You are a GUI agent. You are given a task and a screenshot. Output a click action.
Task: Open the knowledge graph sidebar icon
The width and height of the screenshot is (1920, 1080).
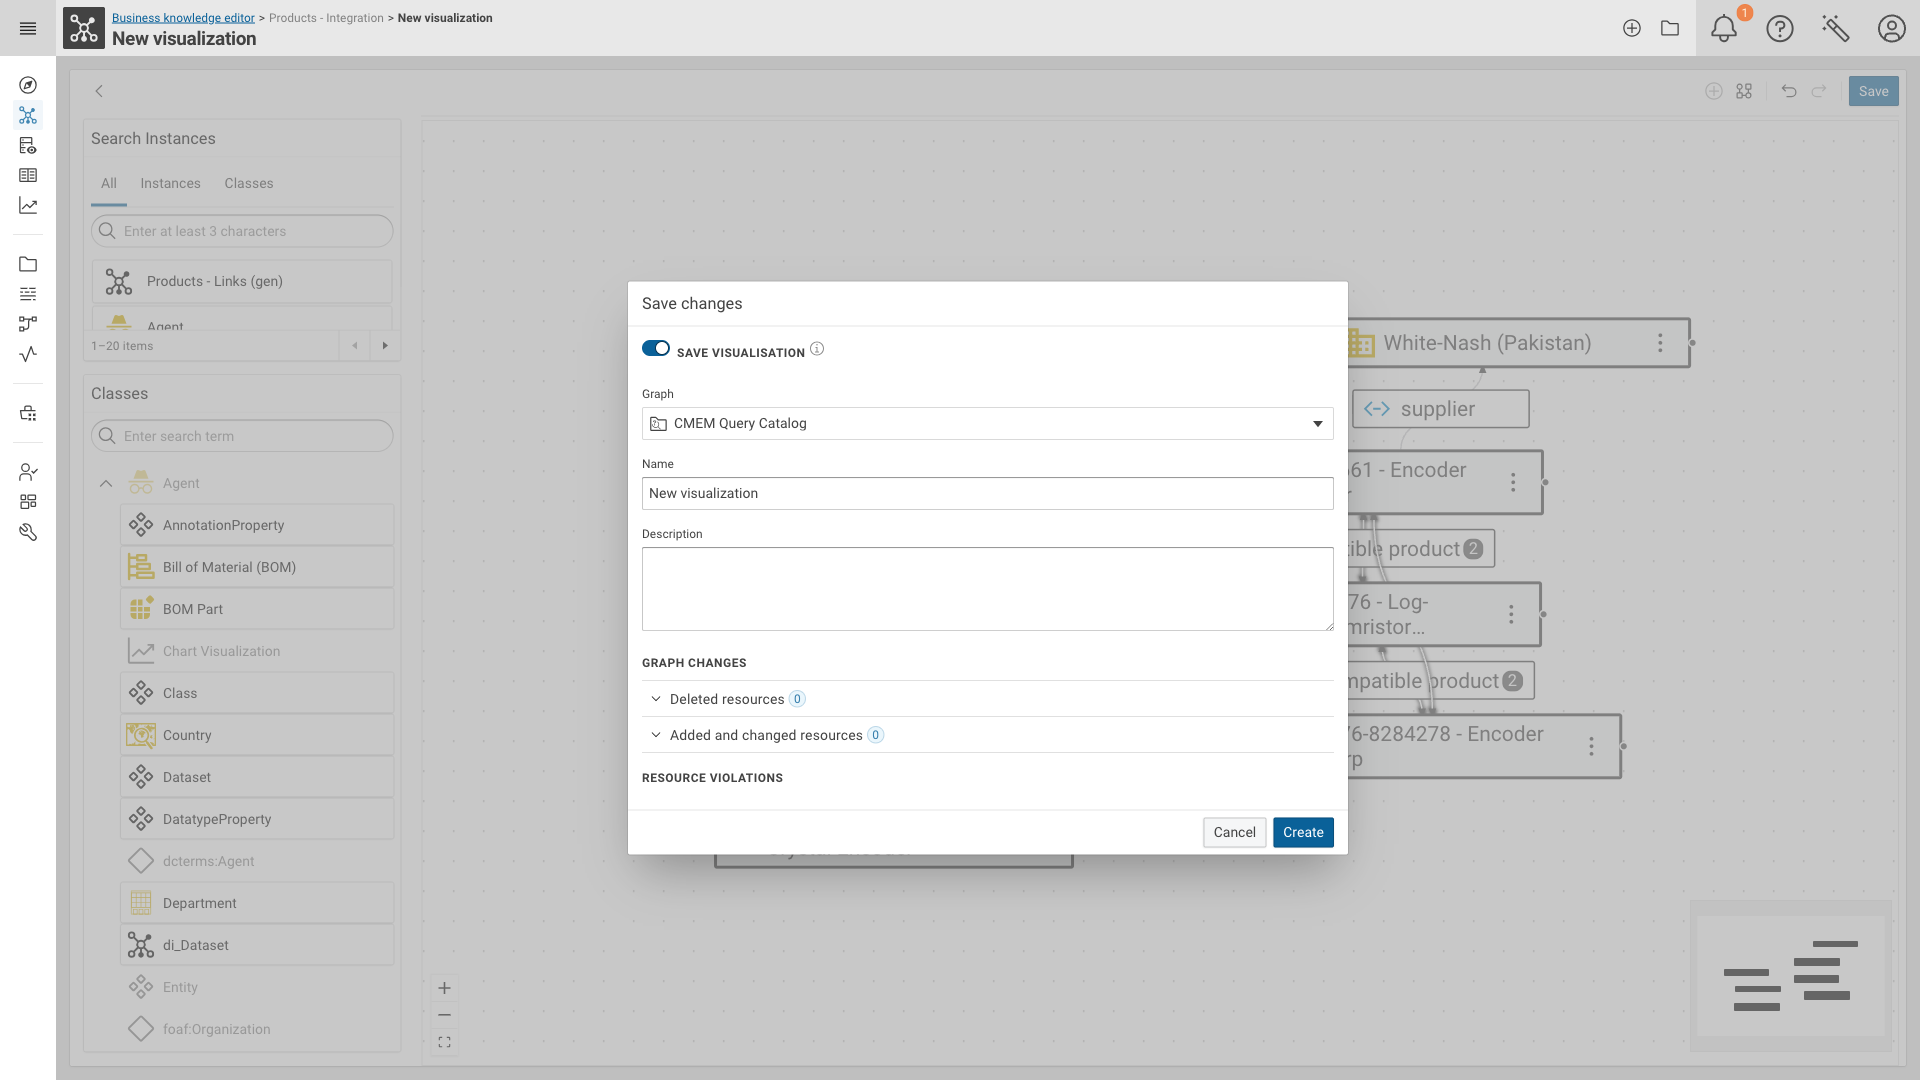pyautogui.click(x=28, y=115)
